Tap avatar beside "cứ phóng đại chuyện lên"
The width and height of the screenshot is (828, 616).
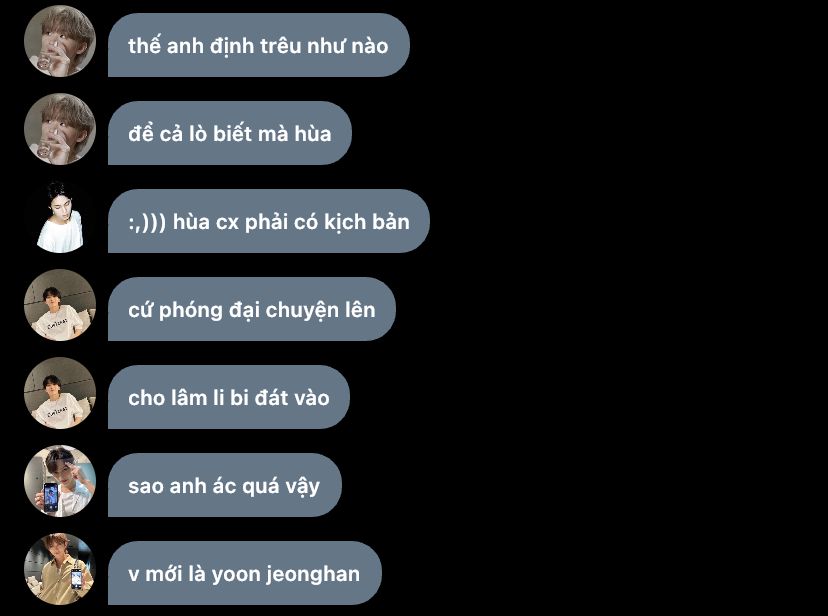[x=60, y=305]
